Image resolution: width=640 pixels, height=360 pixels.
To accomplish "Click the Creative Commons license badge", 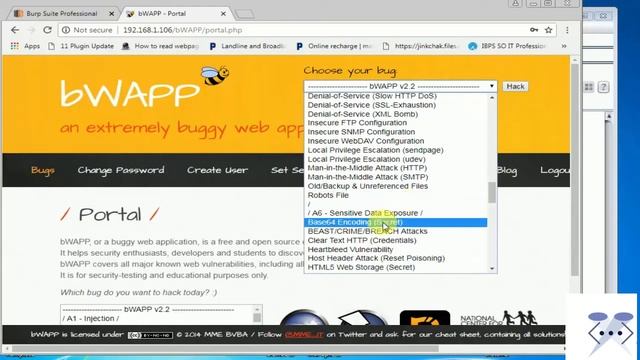I will [150, 335].
